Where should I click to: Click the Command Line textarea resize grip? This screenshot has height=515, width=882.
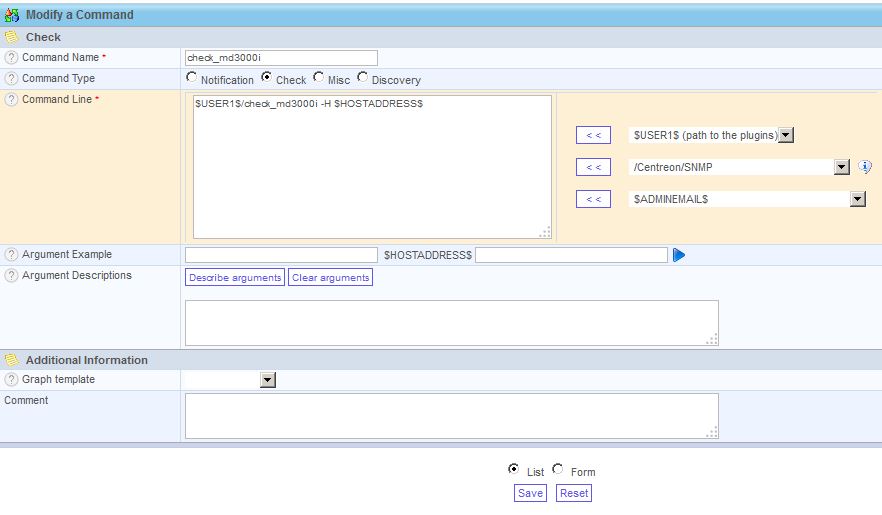point(545,232)
